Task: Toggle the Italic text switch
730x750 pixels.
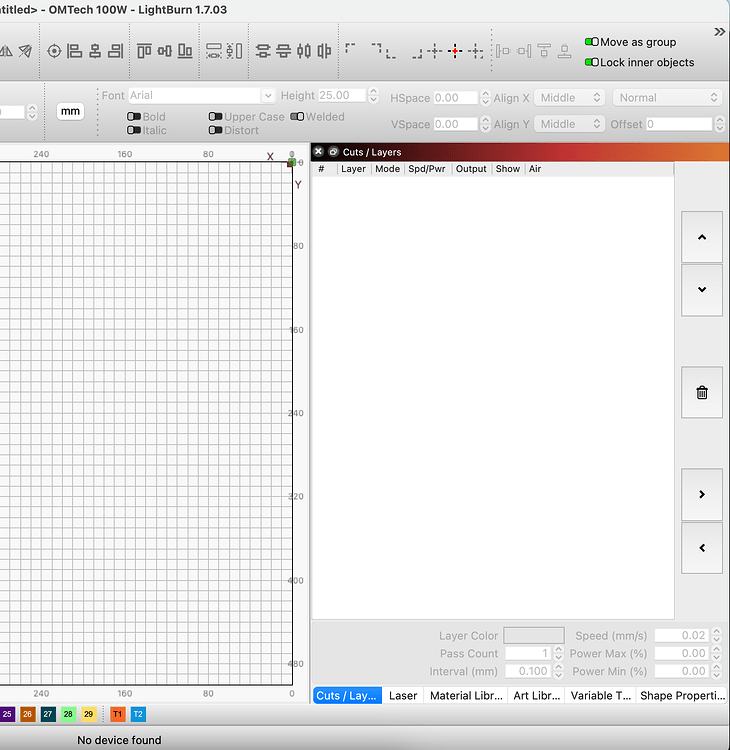Action: pyautogui.click(x=134, y=130)
